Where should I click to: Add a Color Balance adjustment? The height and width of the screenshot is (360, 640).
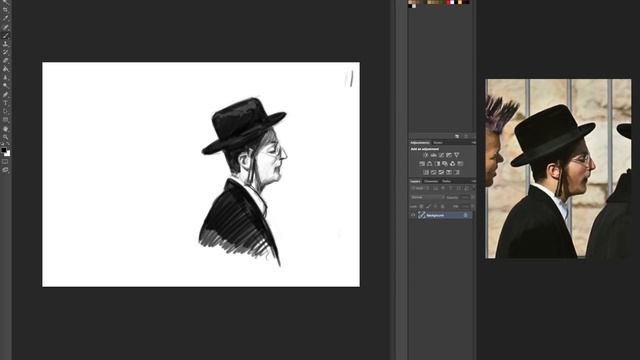[x=429, y=164]
